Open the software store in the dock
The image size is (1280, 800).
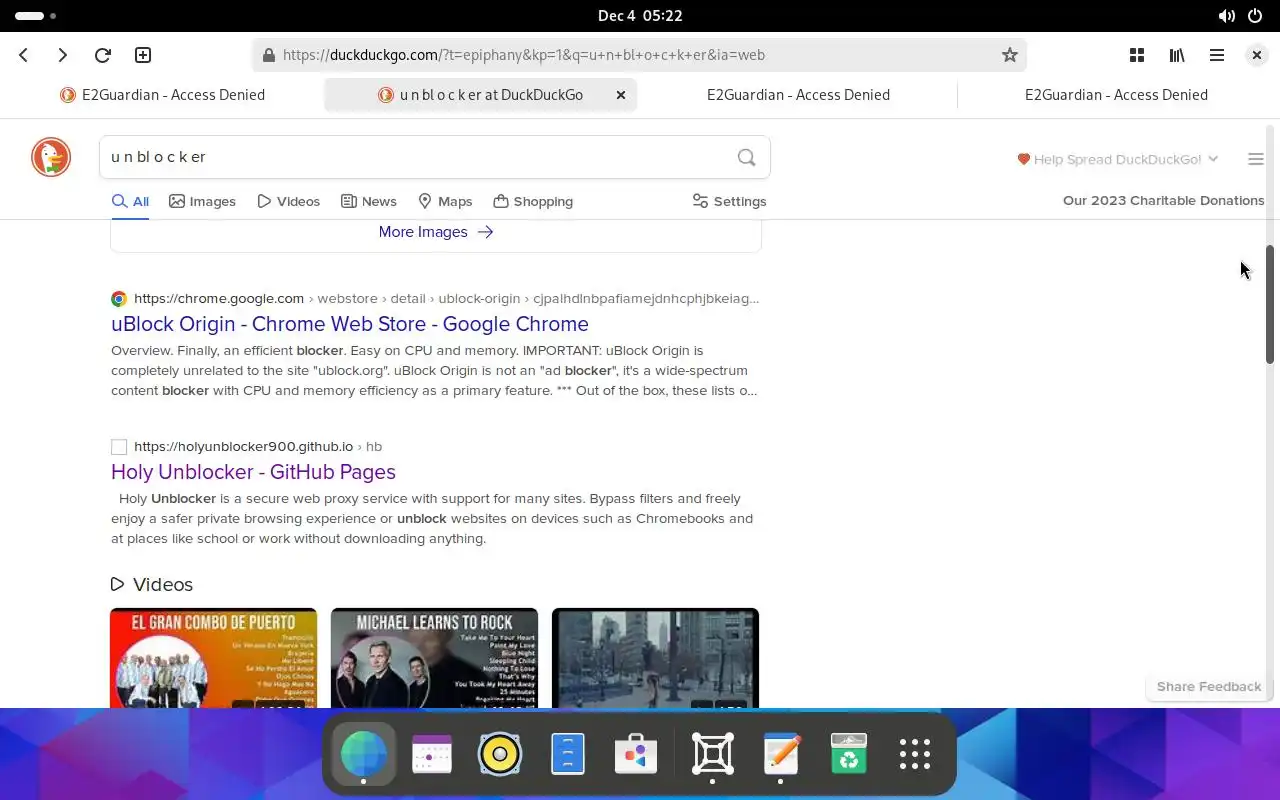pyautogui.click(x=636, y=754)
